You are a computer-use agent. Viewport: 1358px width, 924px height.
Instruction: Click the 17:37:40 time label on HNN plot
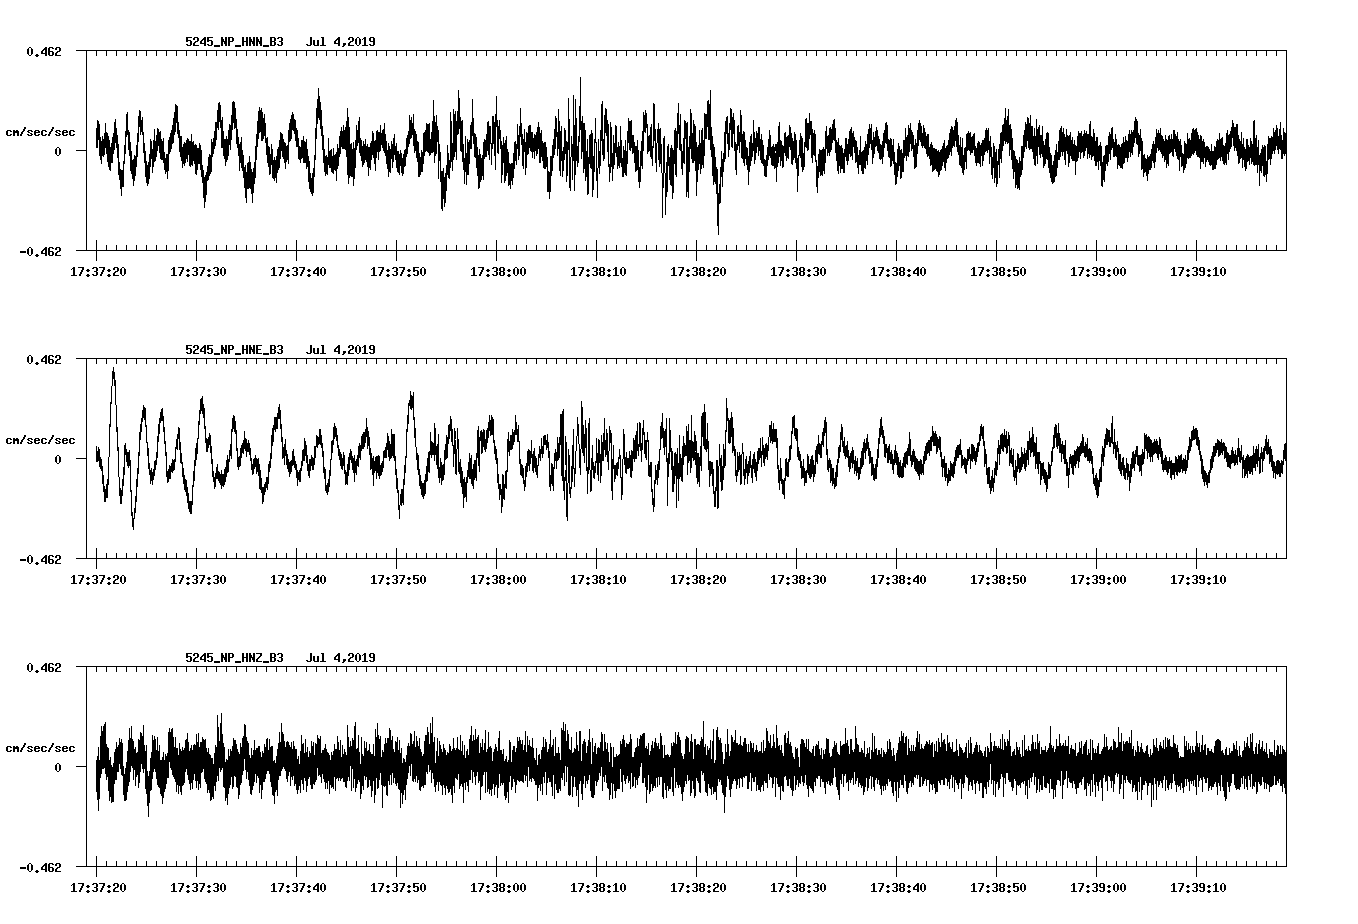pyautogui.click(x=298, y=272)
